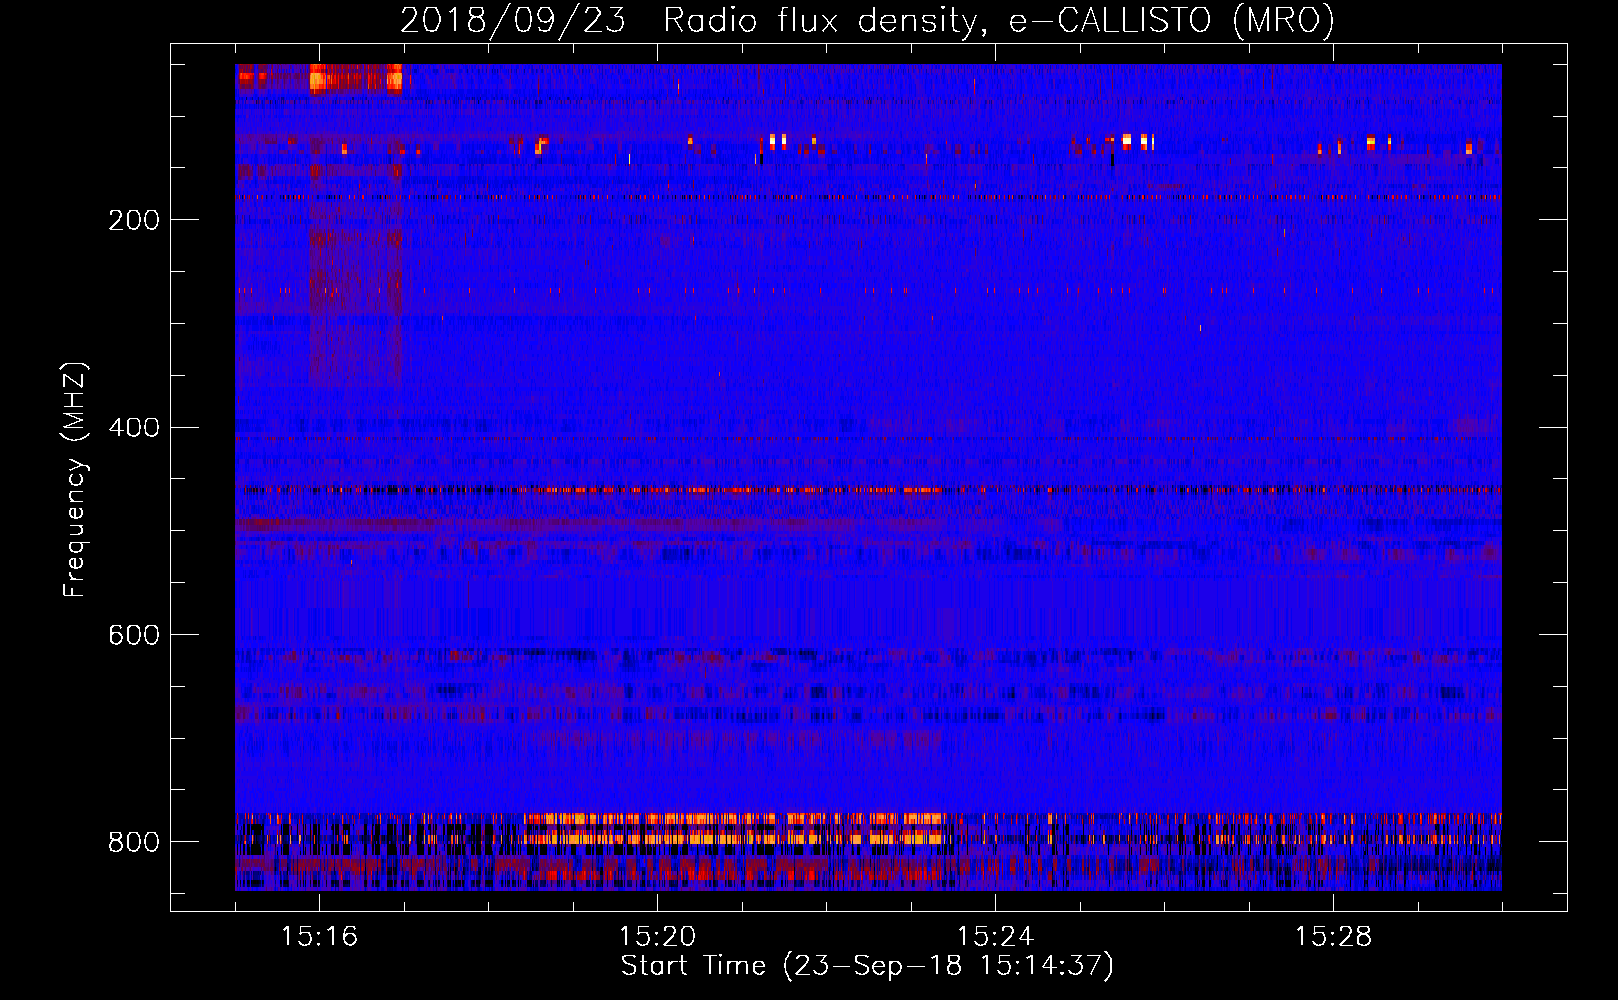Click the '15:20' time tick label

click(657, 936)
